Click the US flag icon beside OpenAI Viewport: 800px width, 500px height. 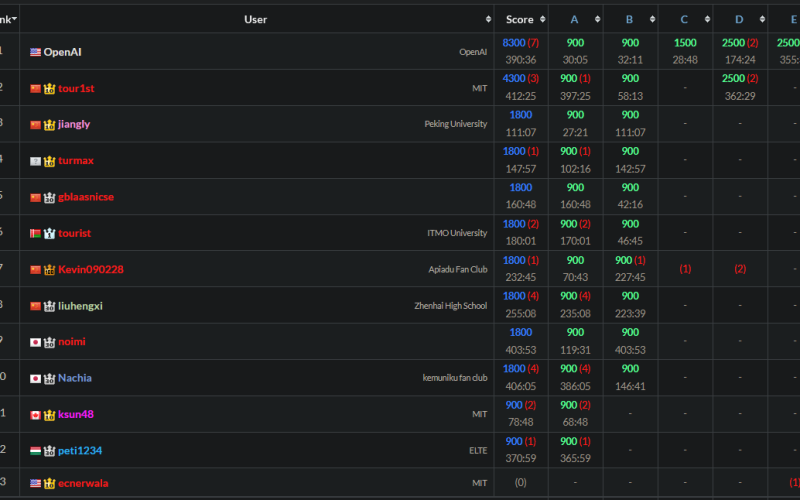click(35, 52)
